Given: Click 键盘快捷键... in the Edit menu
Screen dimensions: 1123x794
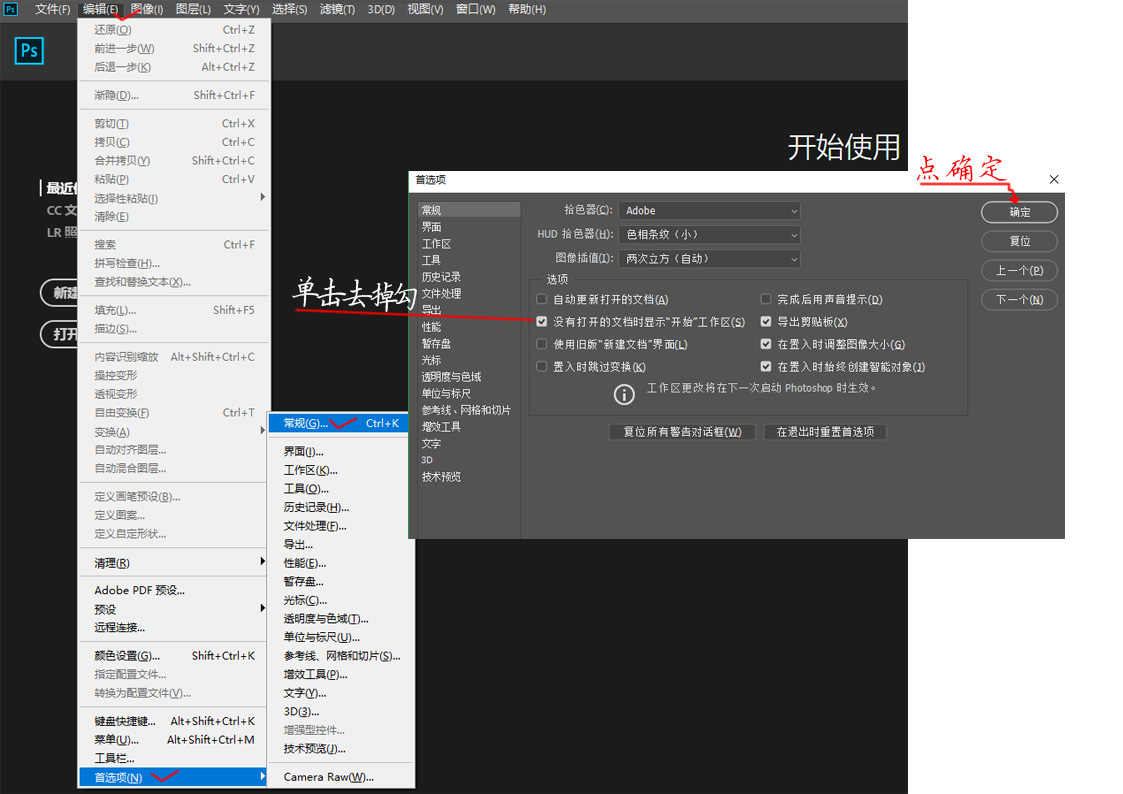Looking at the screenshot, I should click(174, 721).
